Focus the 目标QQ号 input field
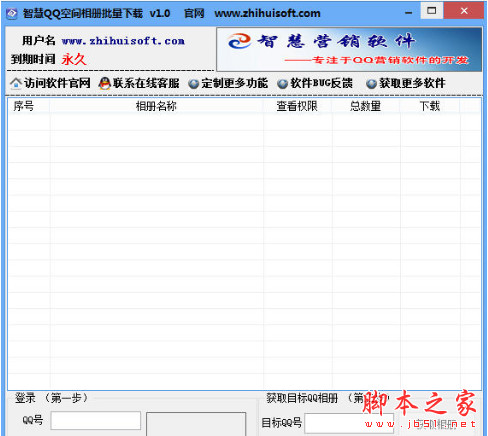The image size is (488, 436). coord(349,423)
